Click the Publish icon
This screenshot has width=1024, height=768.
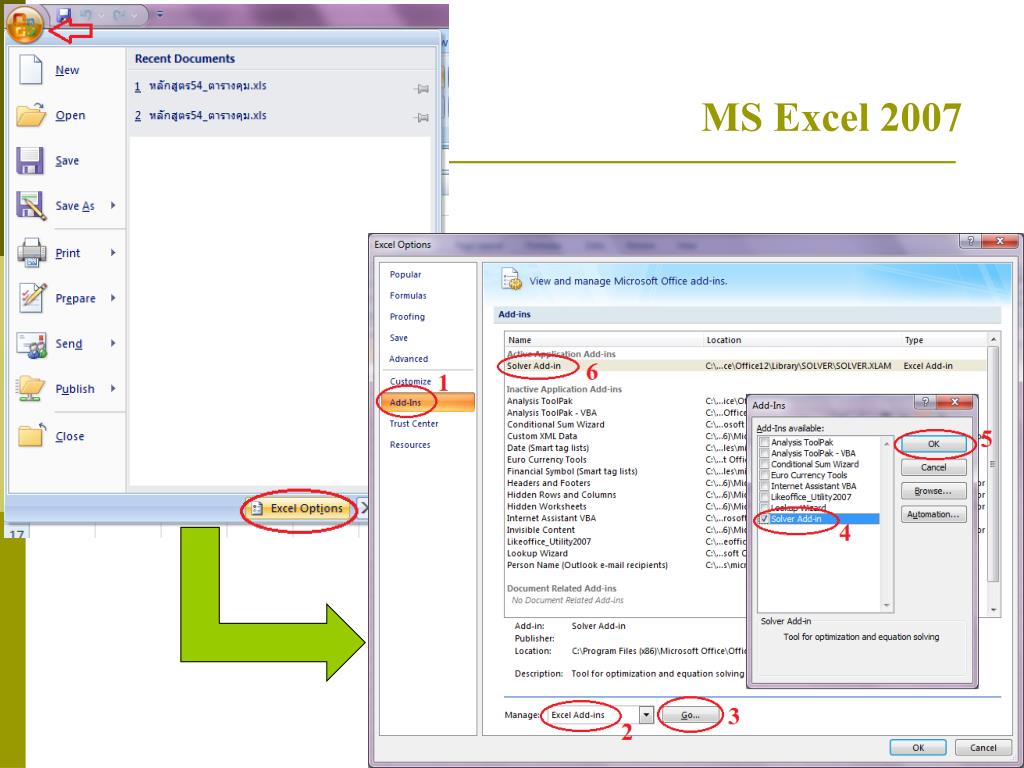pos(31,389)
